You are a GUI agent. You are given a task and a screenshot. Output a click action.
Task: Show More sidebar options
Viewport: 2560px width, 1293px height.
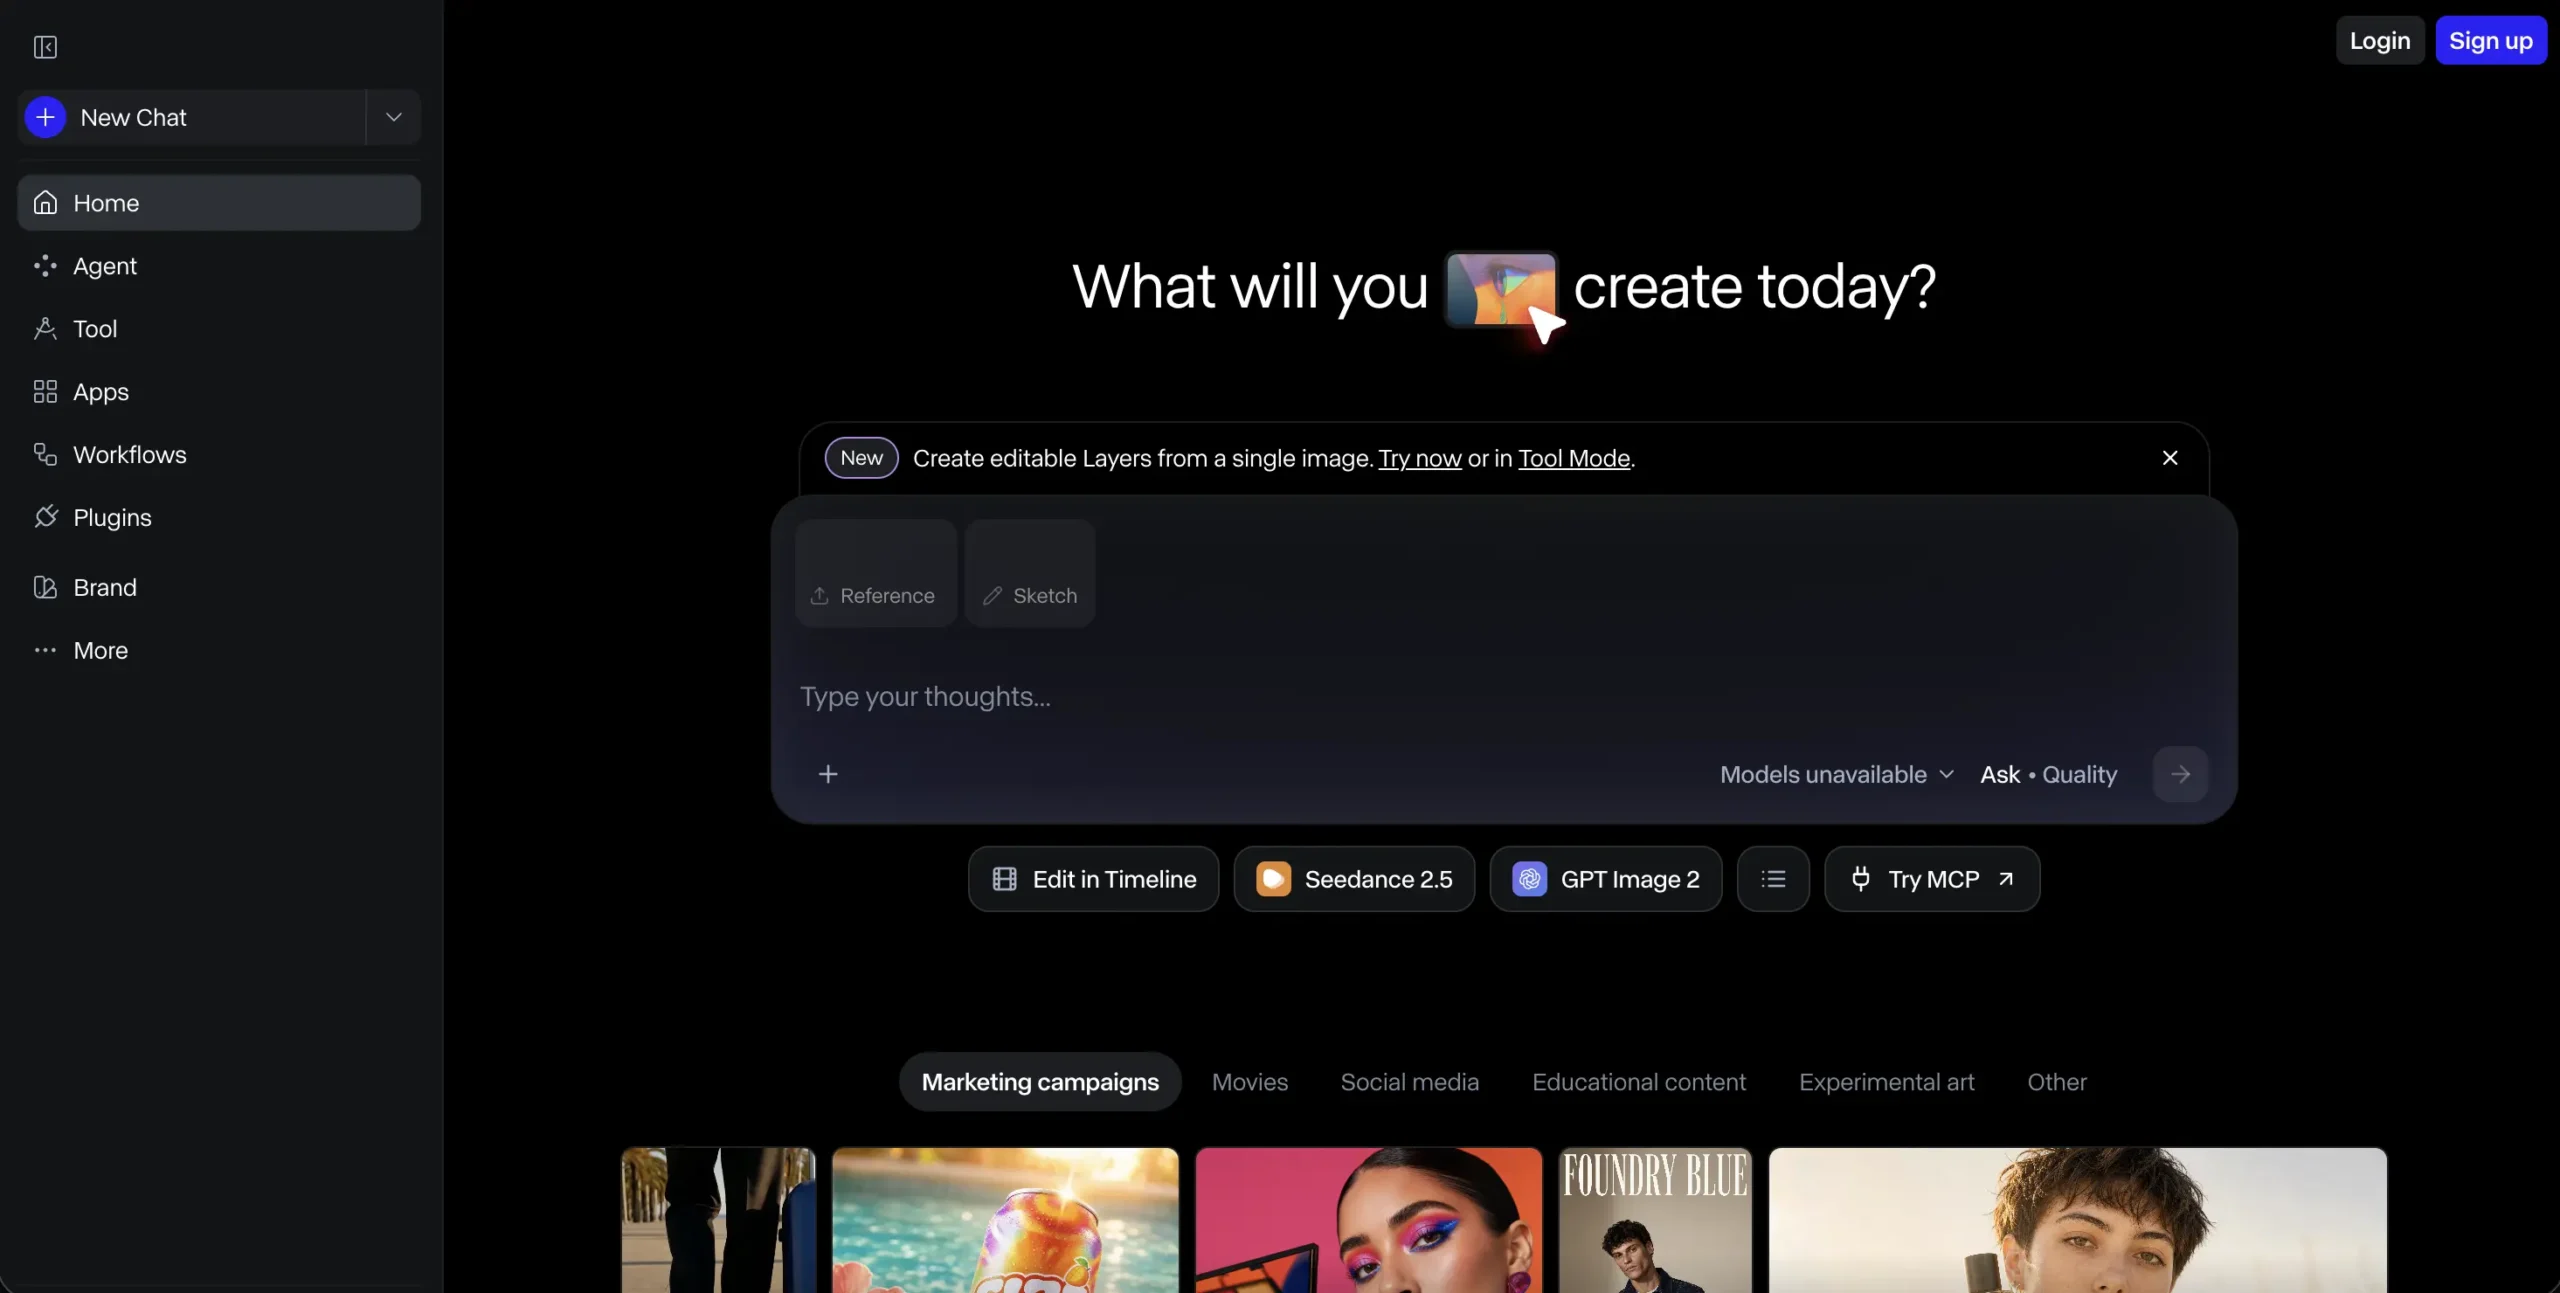pyautogui.click(x=219, y=651)
